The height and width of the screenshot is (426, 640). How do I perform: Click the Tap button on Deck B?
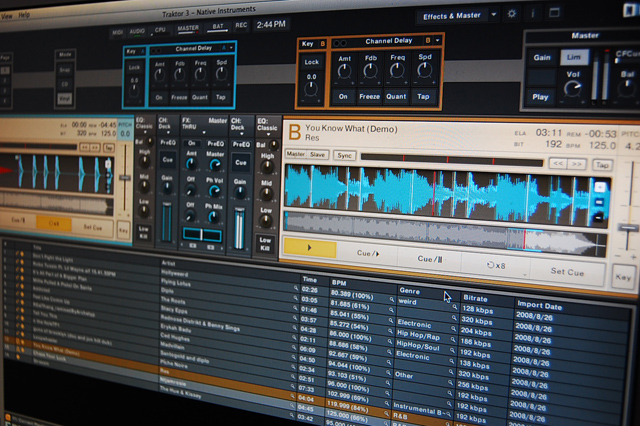point(602,164)
